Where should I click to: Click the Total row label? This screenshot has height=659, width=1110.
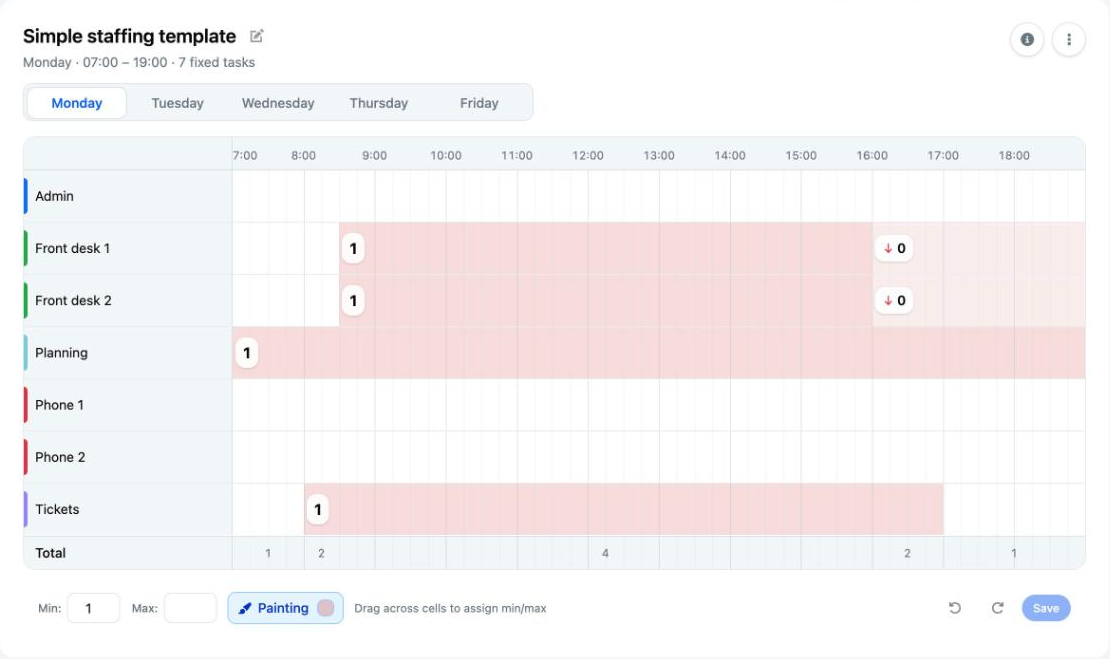(x=50, y=553)
